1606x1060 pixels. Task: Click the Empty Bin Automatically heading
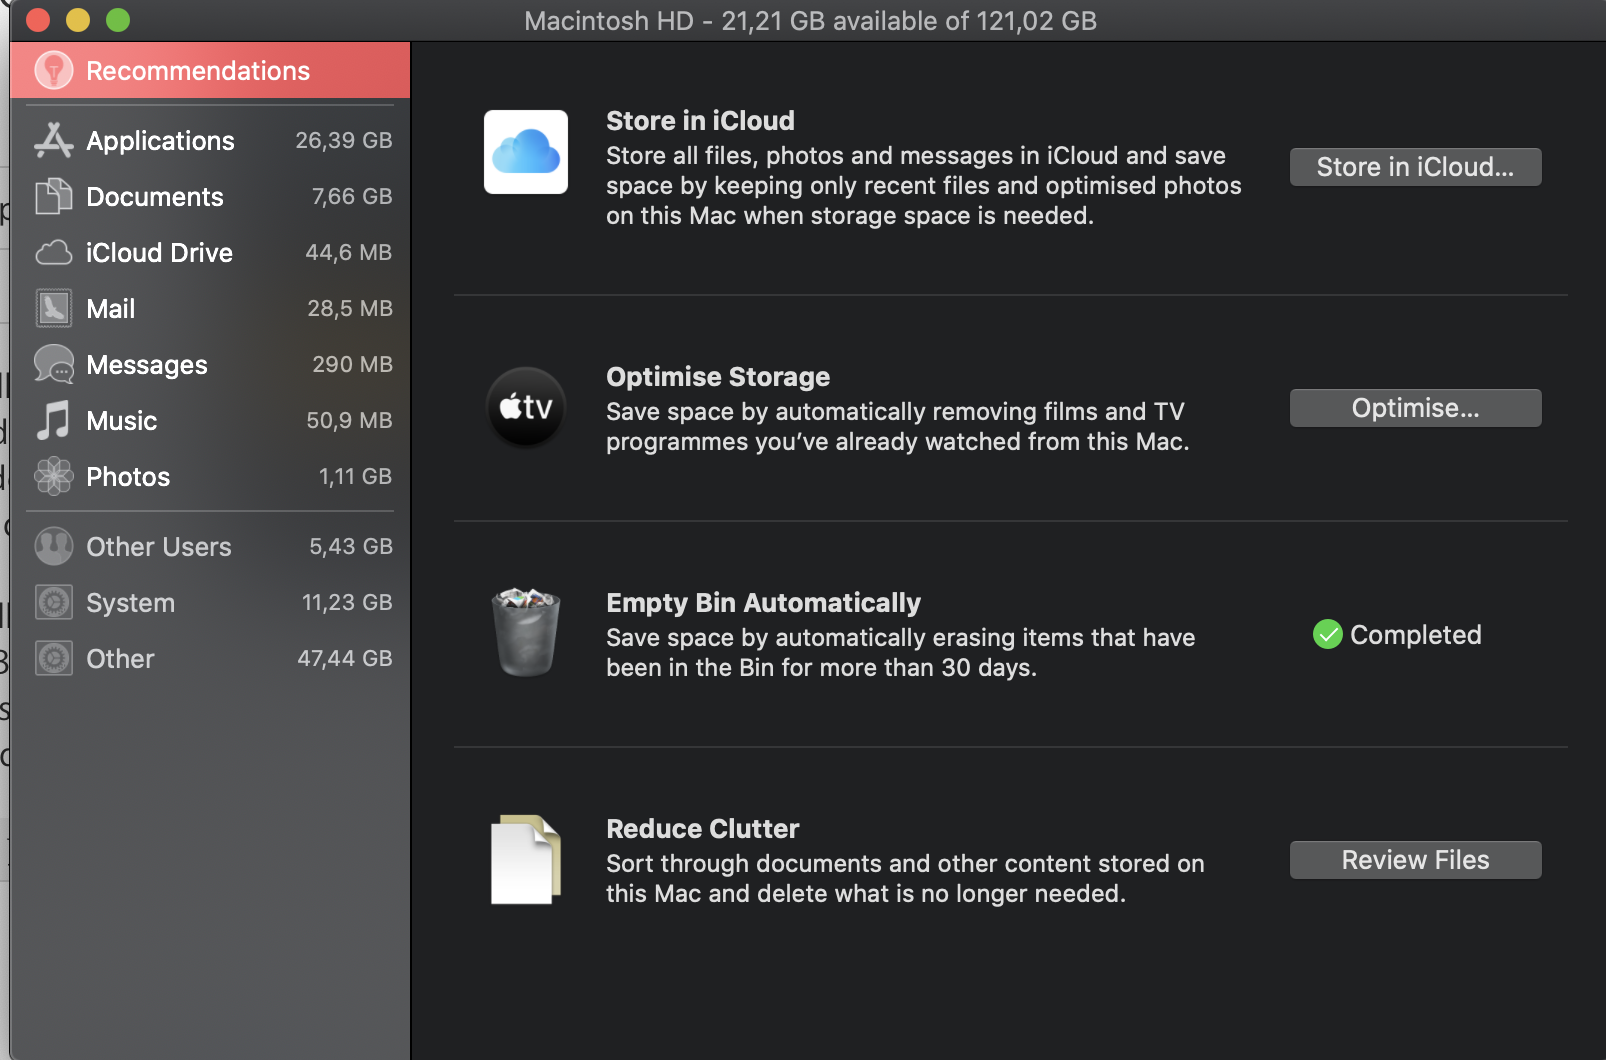[x=763, y=603]
